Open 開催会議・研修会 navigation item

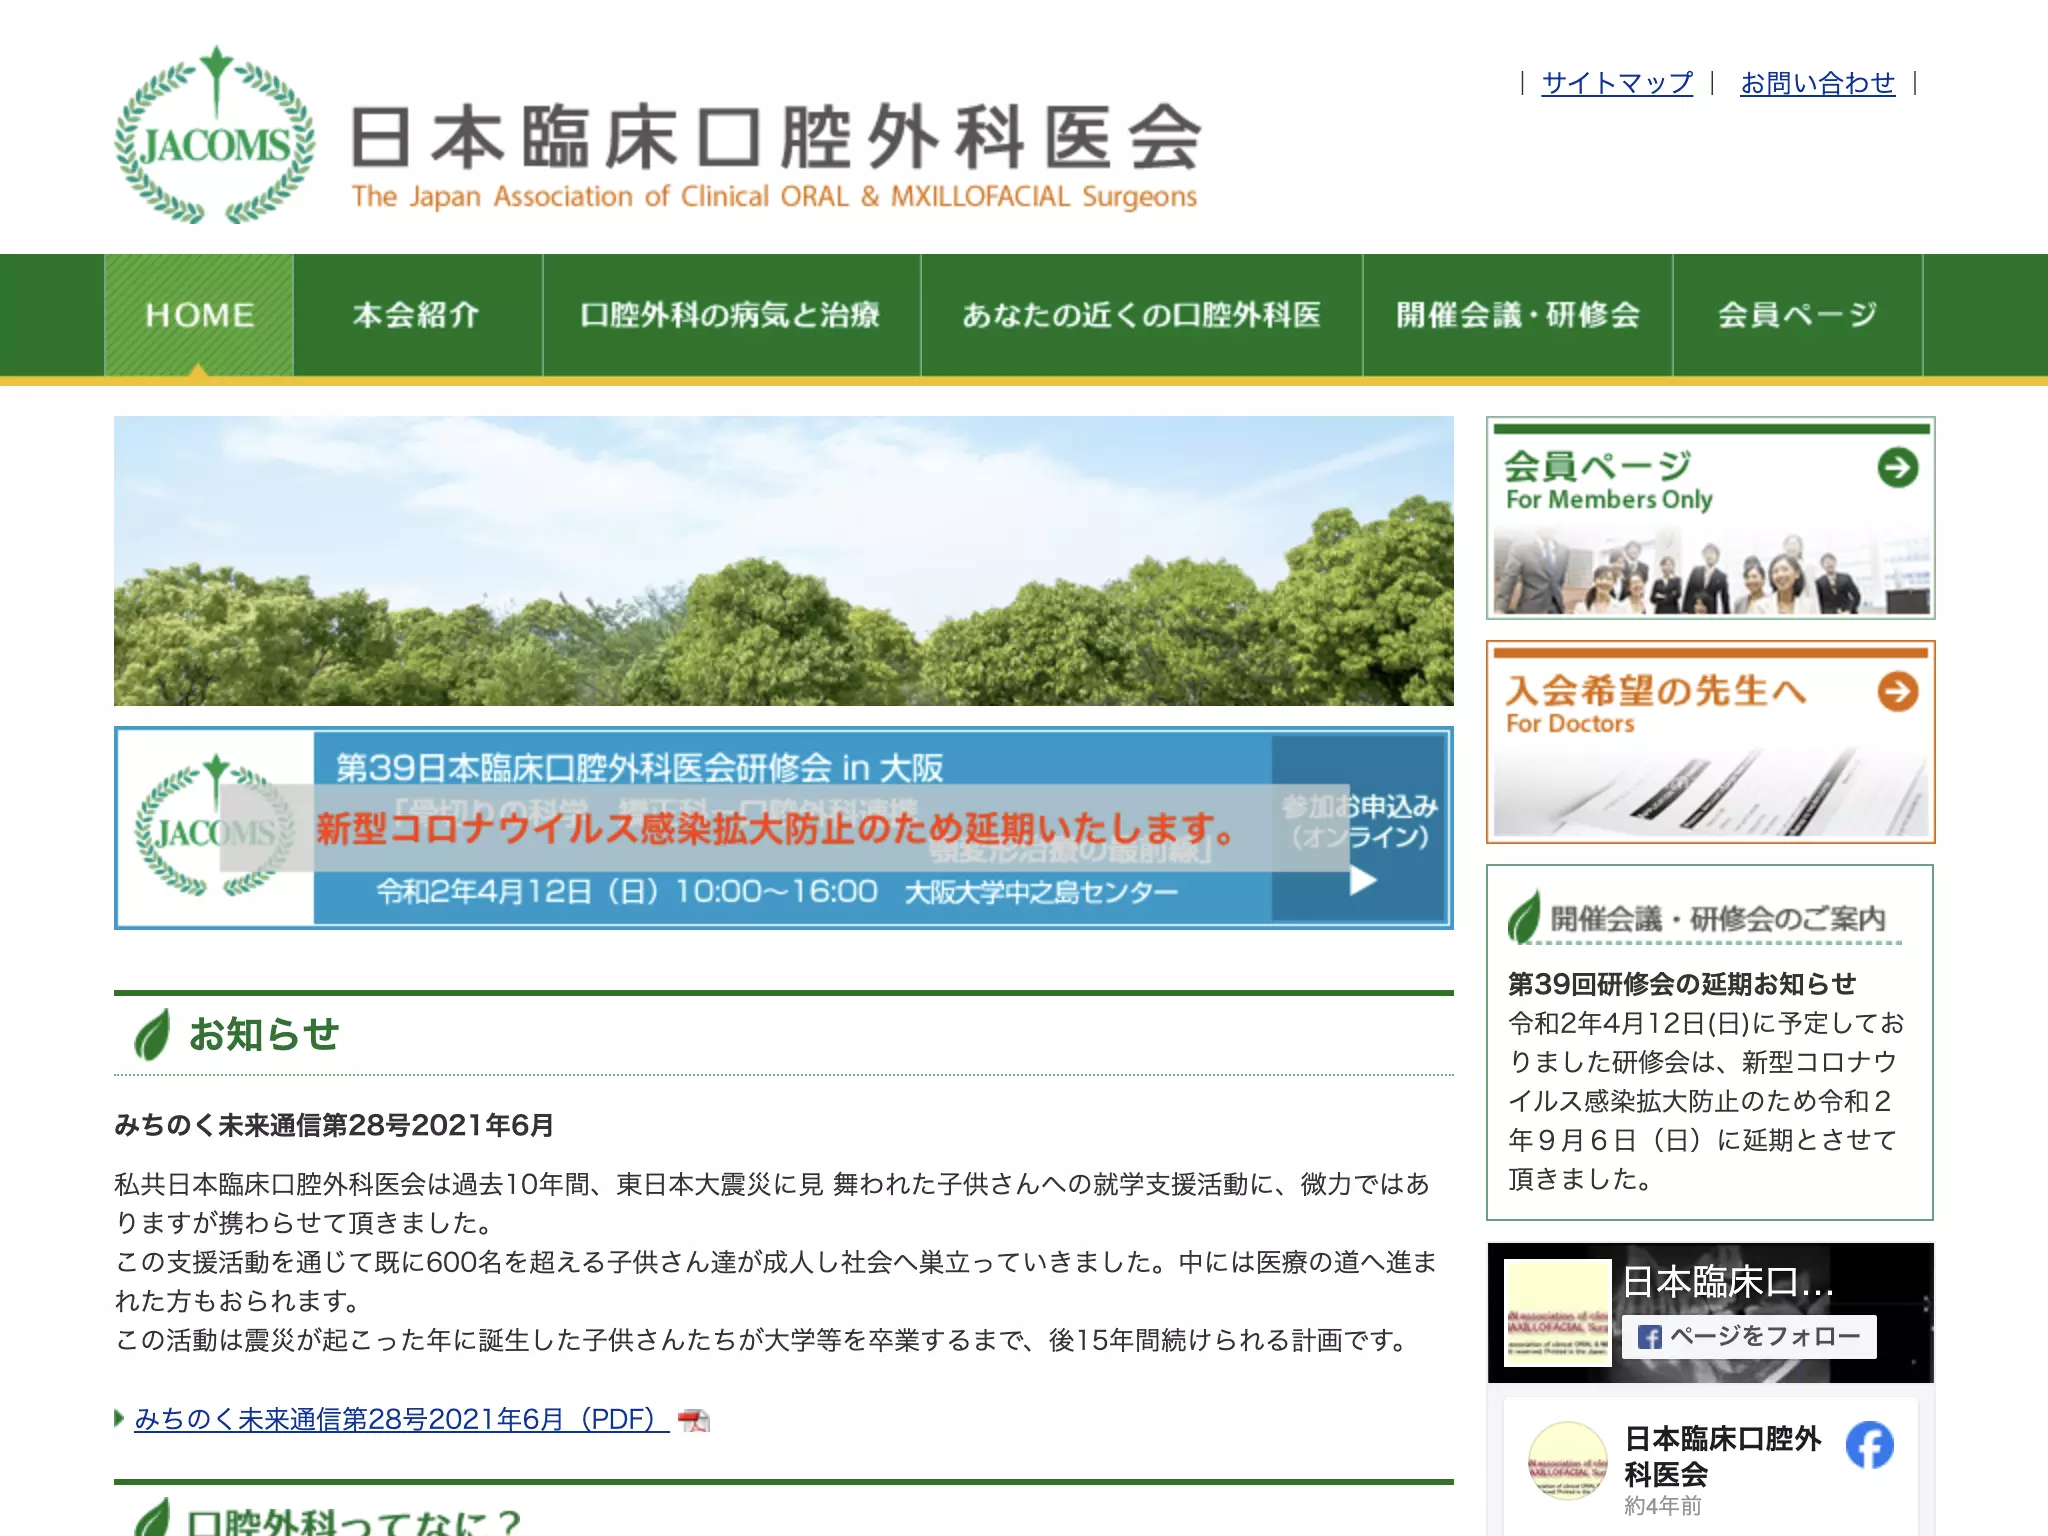coord(1518,315)
